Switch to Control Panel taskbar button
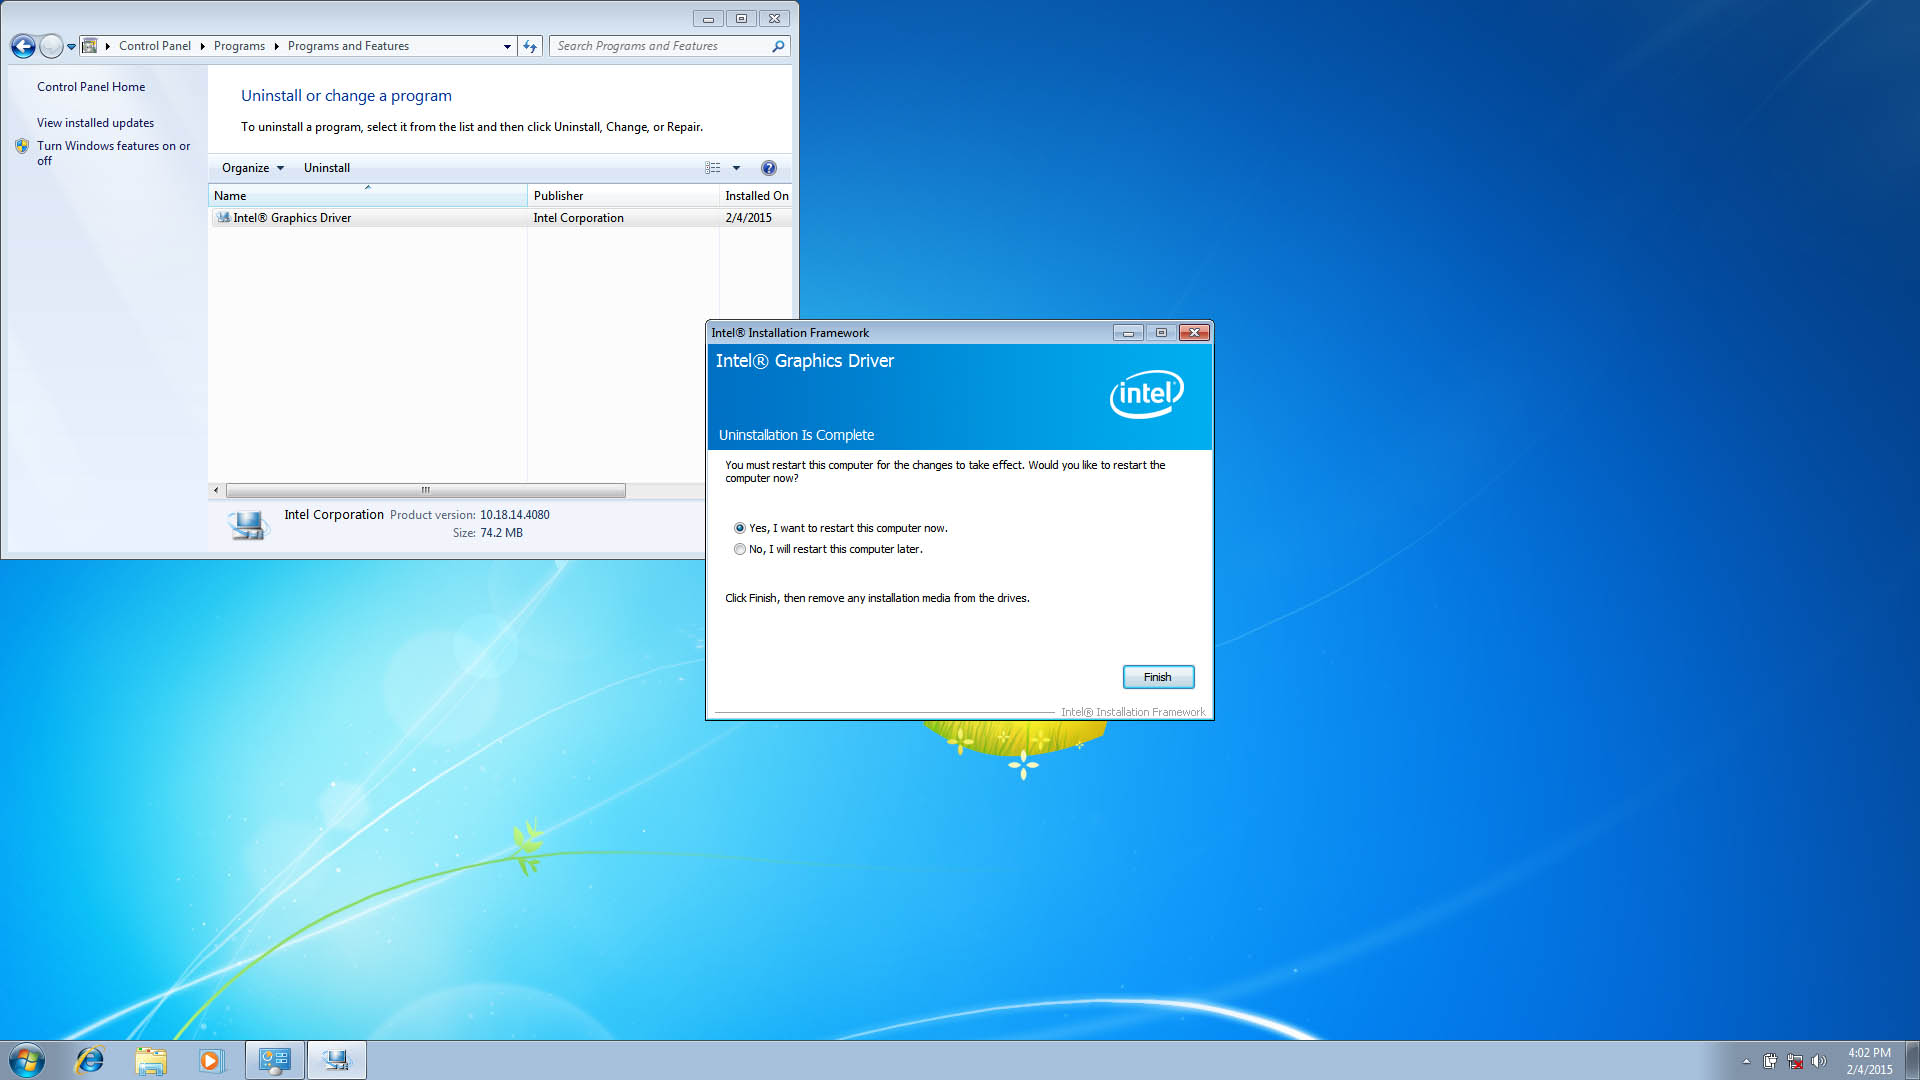Viewport: 1920px width, 1080px height. point(274,1060)
